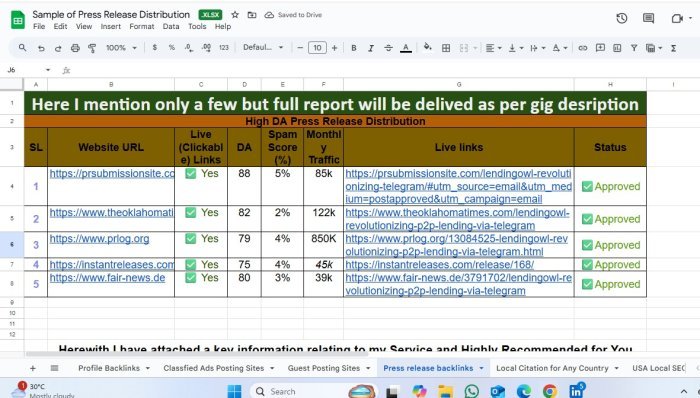Image resolution: width=700 pixels, height=398 pixels.
Task: Insert a chart
Action: pyautogui.click(x=617, y=48)
